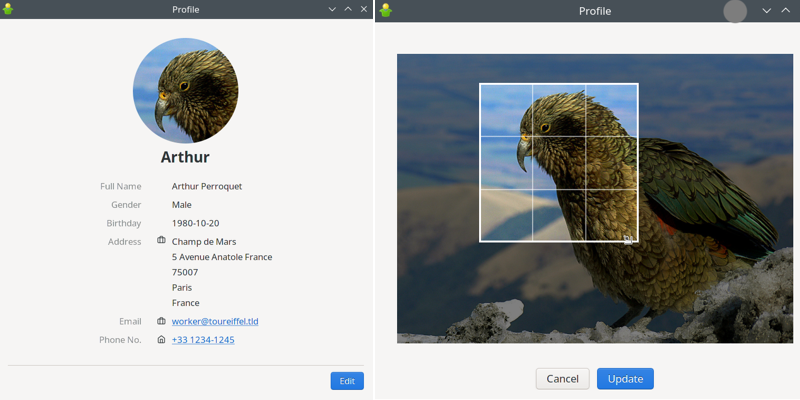Click the +33 1234-1245 phone link
This screenshot has height=400, width=800.
(203, 340)
